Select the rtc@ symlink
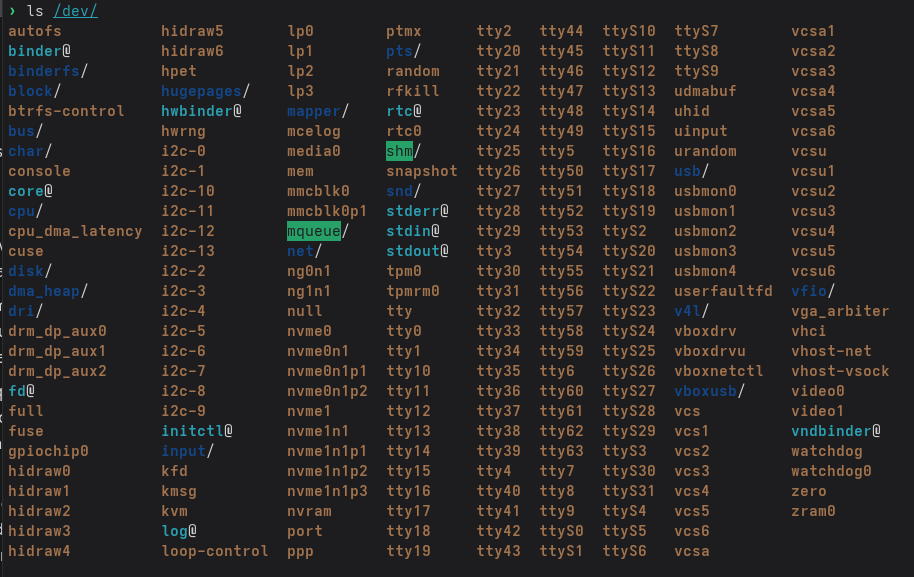This screenshot has height=577, width=914. click(404, 111)
